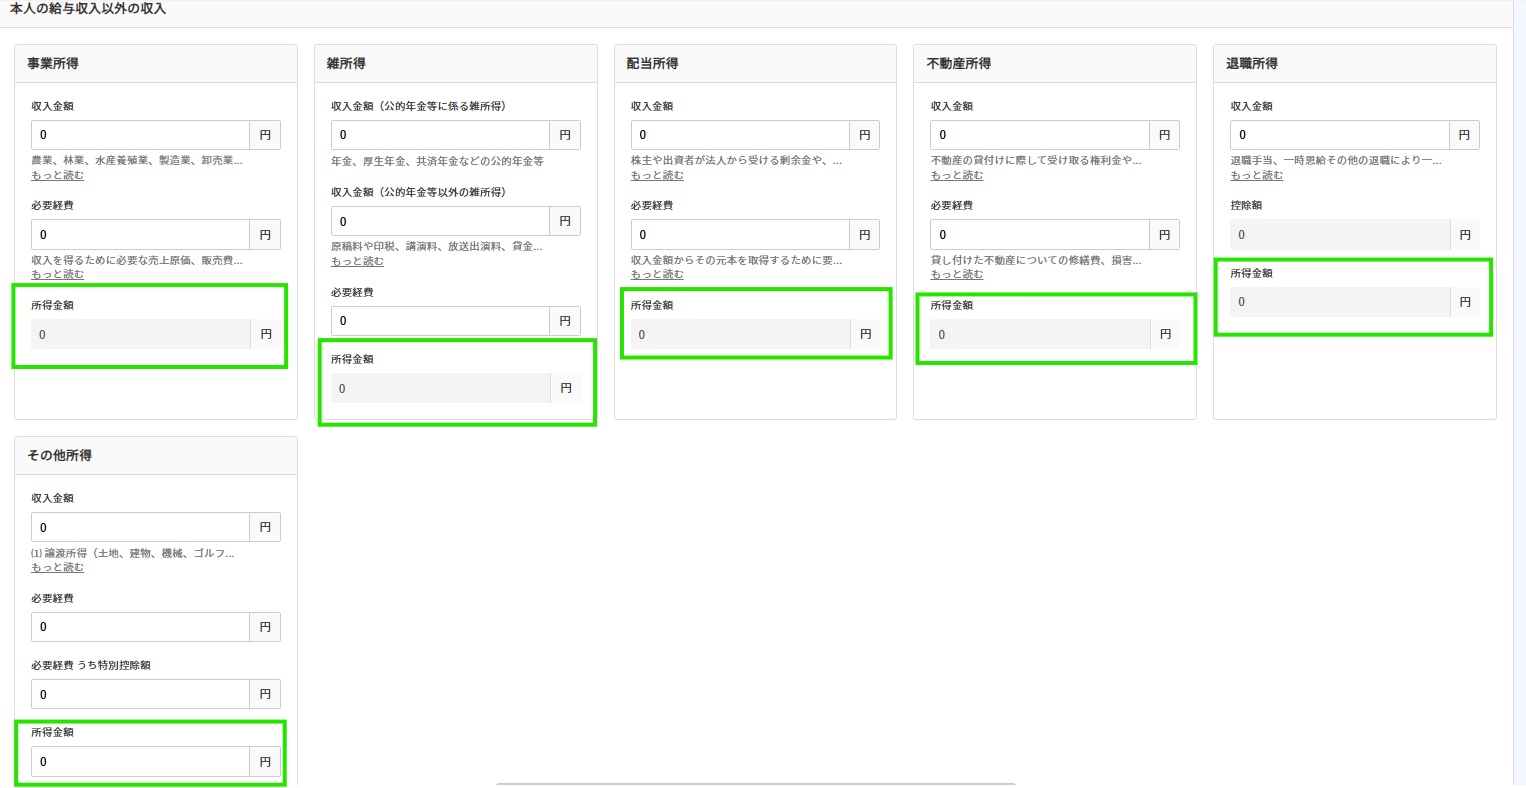Open もっと読む under 事業所得 収入金額
1526x788 pixels.
(57, 175)
